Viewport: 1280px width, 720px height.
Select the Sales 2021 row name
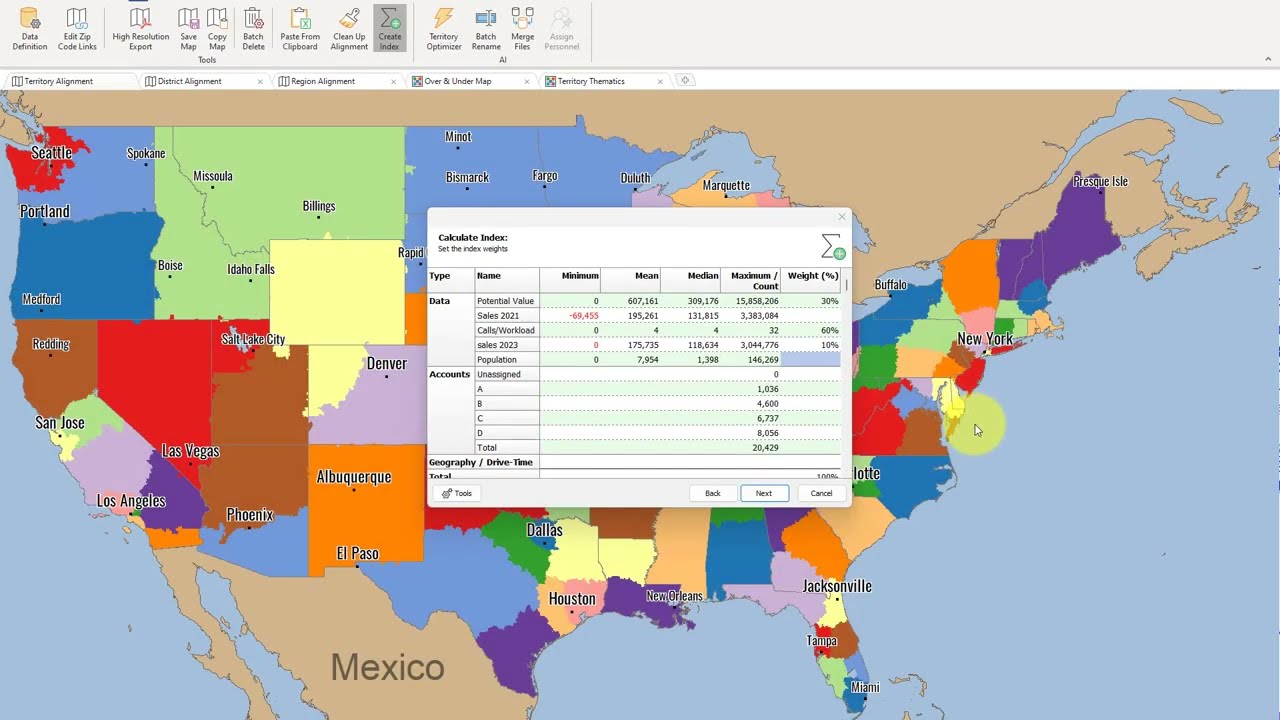point(507,316)
